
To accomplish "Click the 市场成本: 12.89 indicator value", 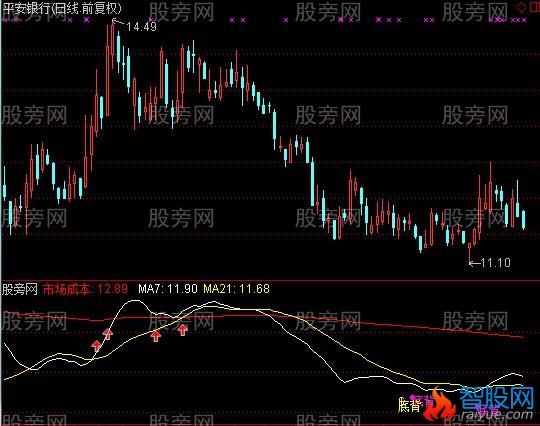I will coord(85,289).
